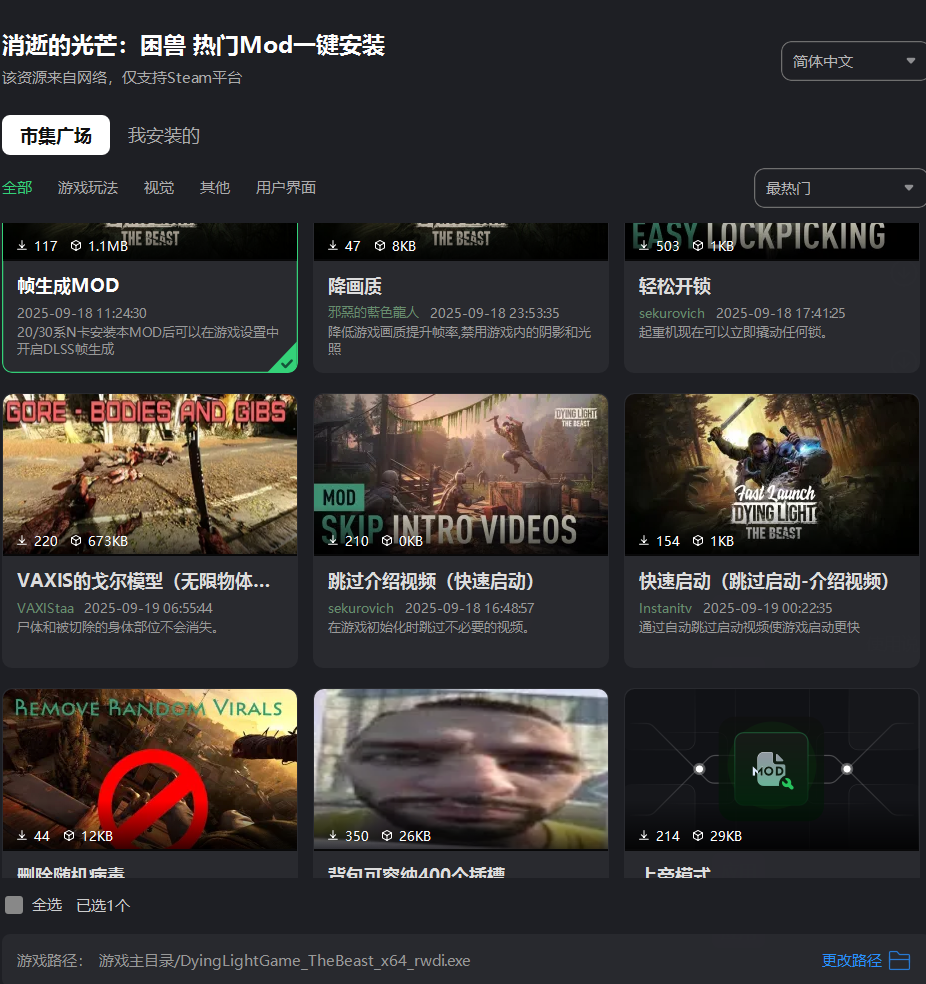The width and height of the screenshot is (926, 984).
Task: Open the man's face mod thumbnail
Action: [x=461, y=769]
